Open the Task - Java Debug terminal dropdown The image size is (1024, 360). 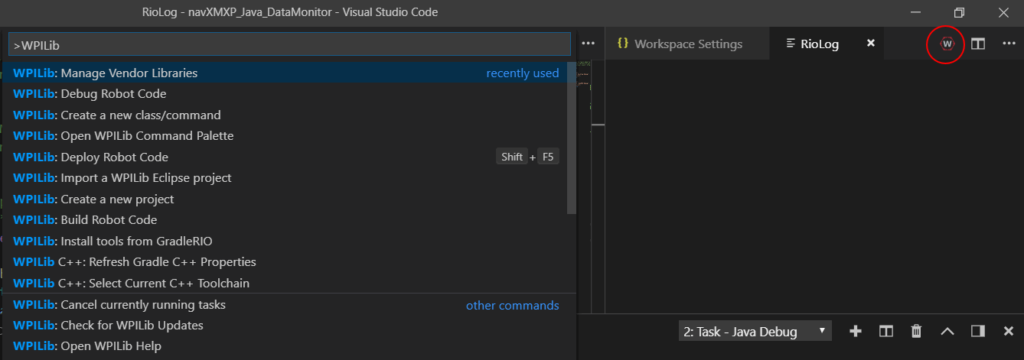click(755, 331)
